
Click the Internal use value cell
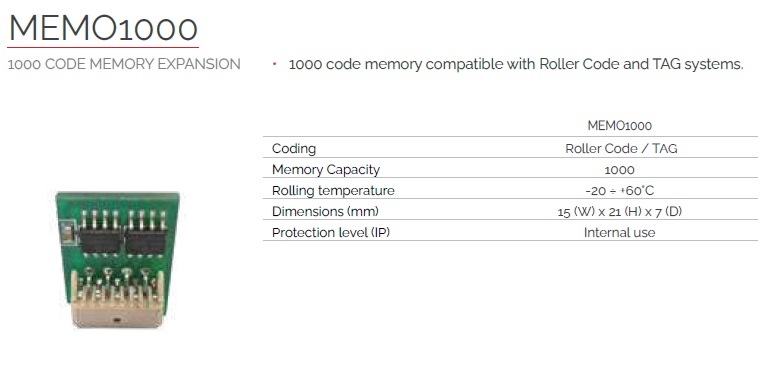click(x=619, y=232)
